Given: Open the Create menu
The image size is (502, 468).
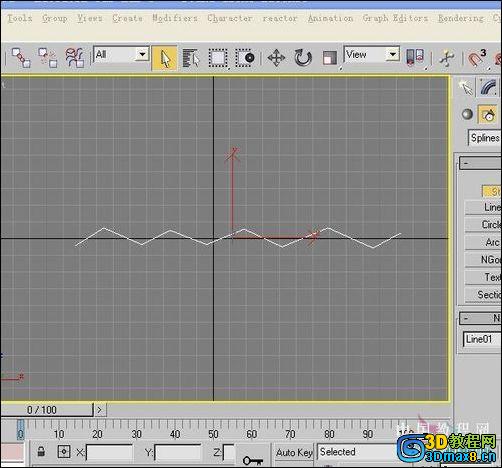Looking at the screenshot, I should [x=127, y=18].
